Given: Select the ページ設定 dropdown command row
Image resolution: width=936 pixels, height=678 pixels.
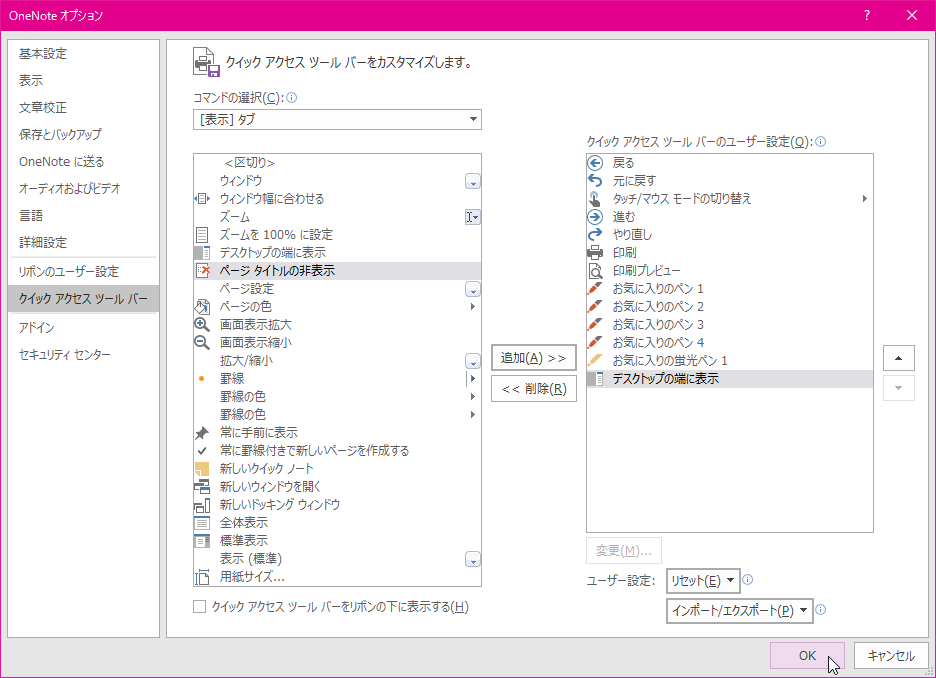Looking at the screenshot, I should pos(337,289).
